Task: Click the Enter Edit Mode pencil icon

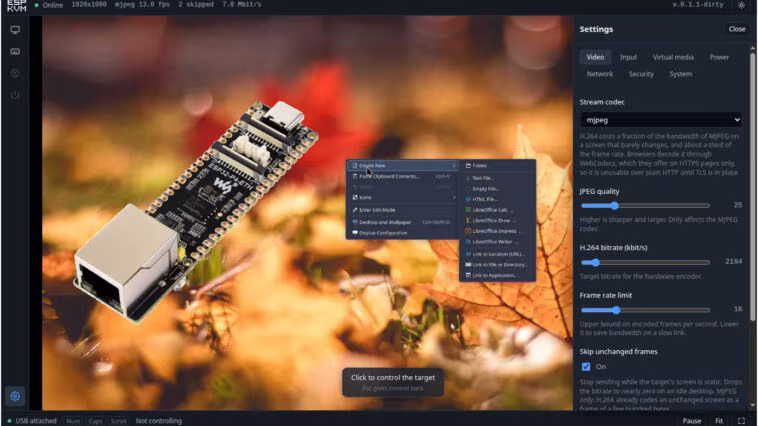Action: pyautogui.click(x=355, y=210)
